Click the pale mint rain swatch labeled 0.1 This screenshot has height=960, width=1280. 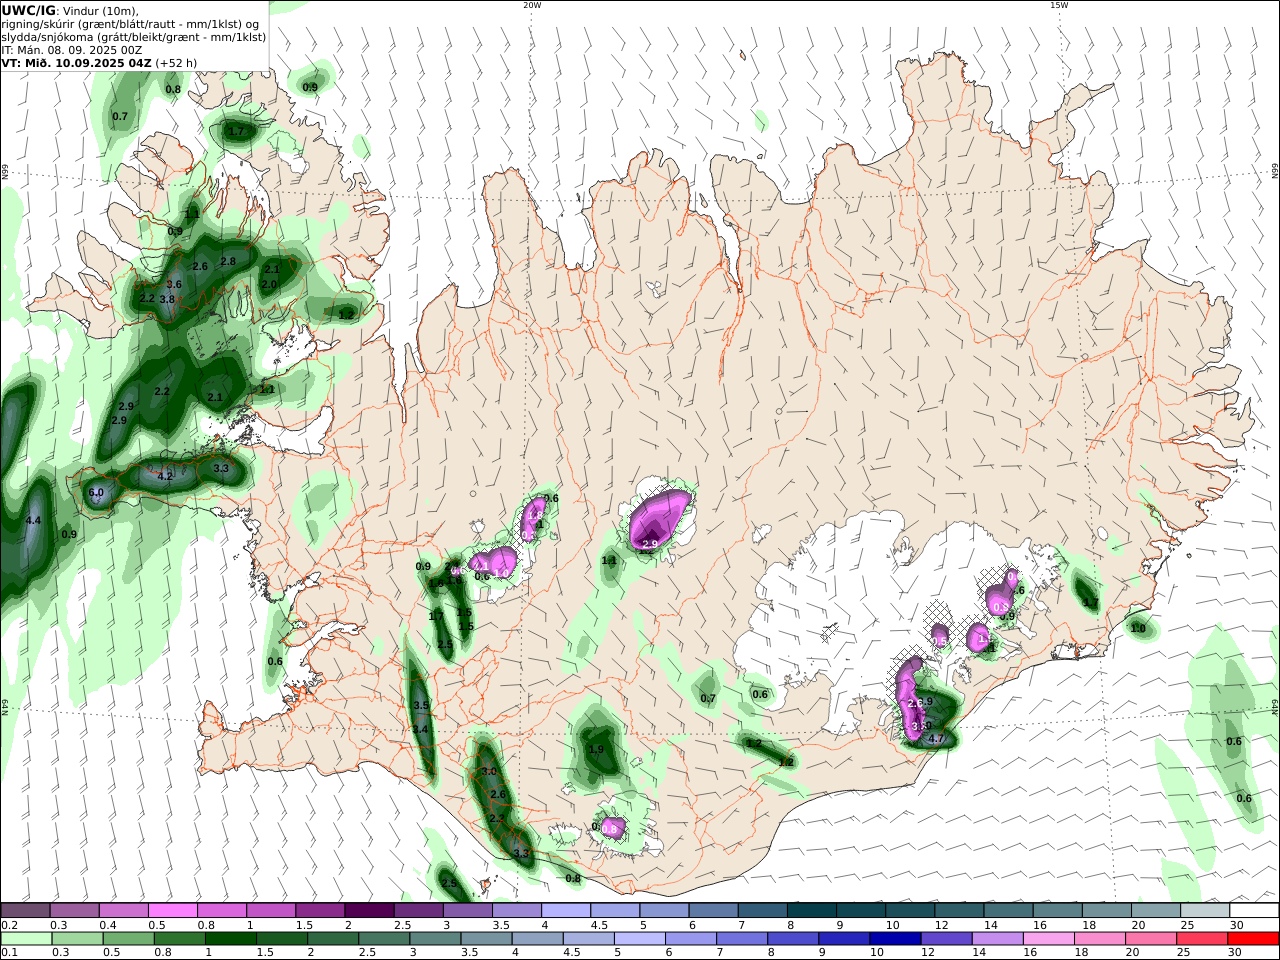[x=25, y=938]
